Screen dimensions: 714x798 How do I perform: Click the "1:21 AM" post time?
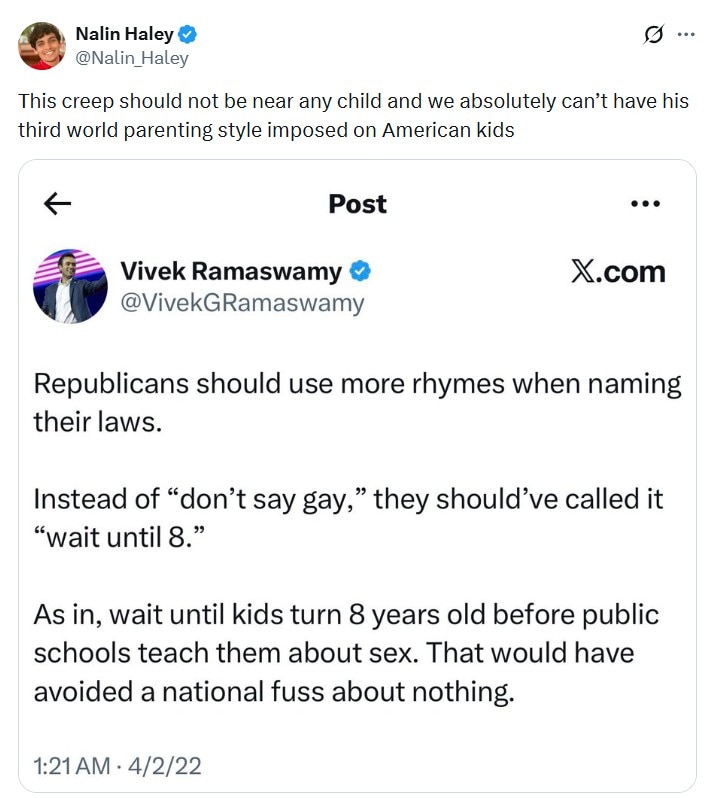(x=72, y=767)
